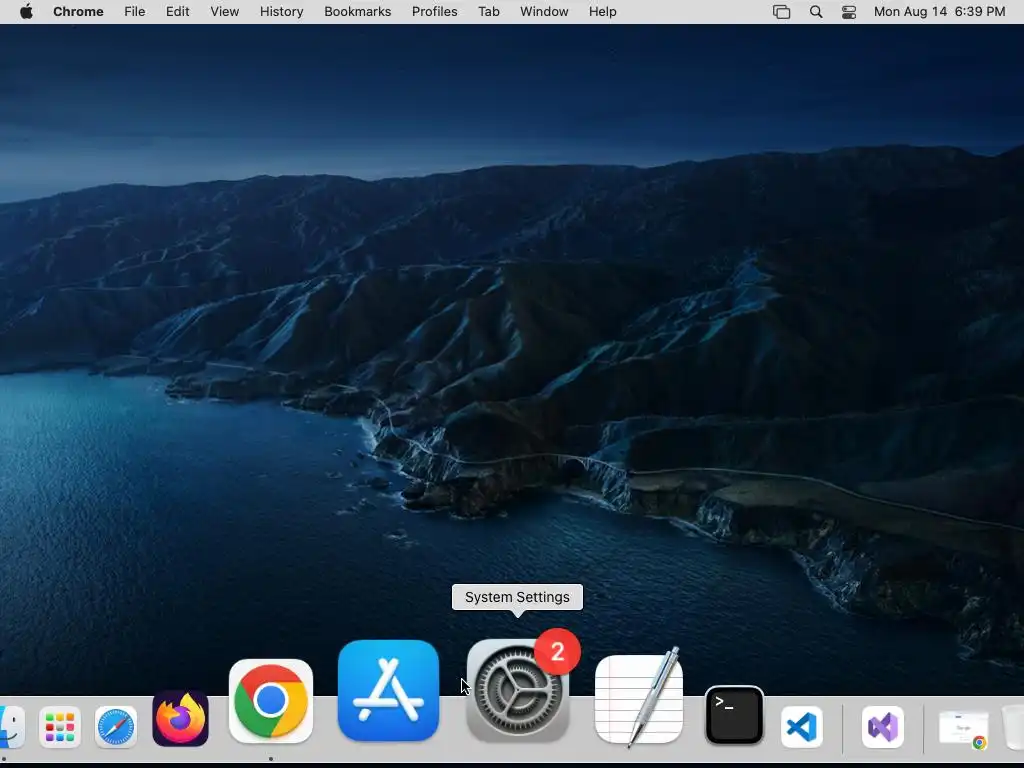Viewport: 1024px width, 768px height.
Task: Open Control Center from menu bar
Action: tap(849, 12)
